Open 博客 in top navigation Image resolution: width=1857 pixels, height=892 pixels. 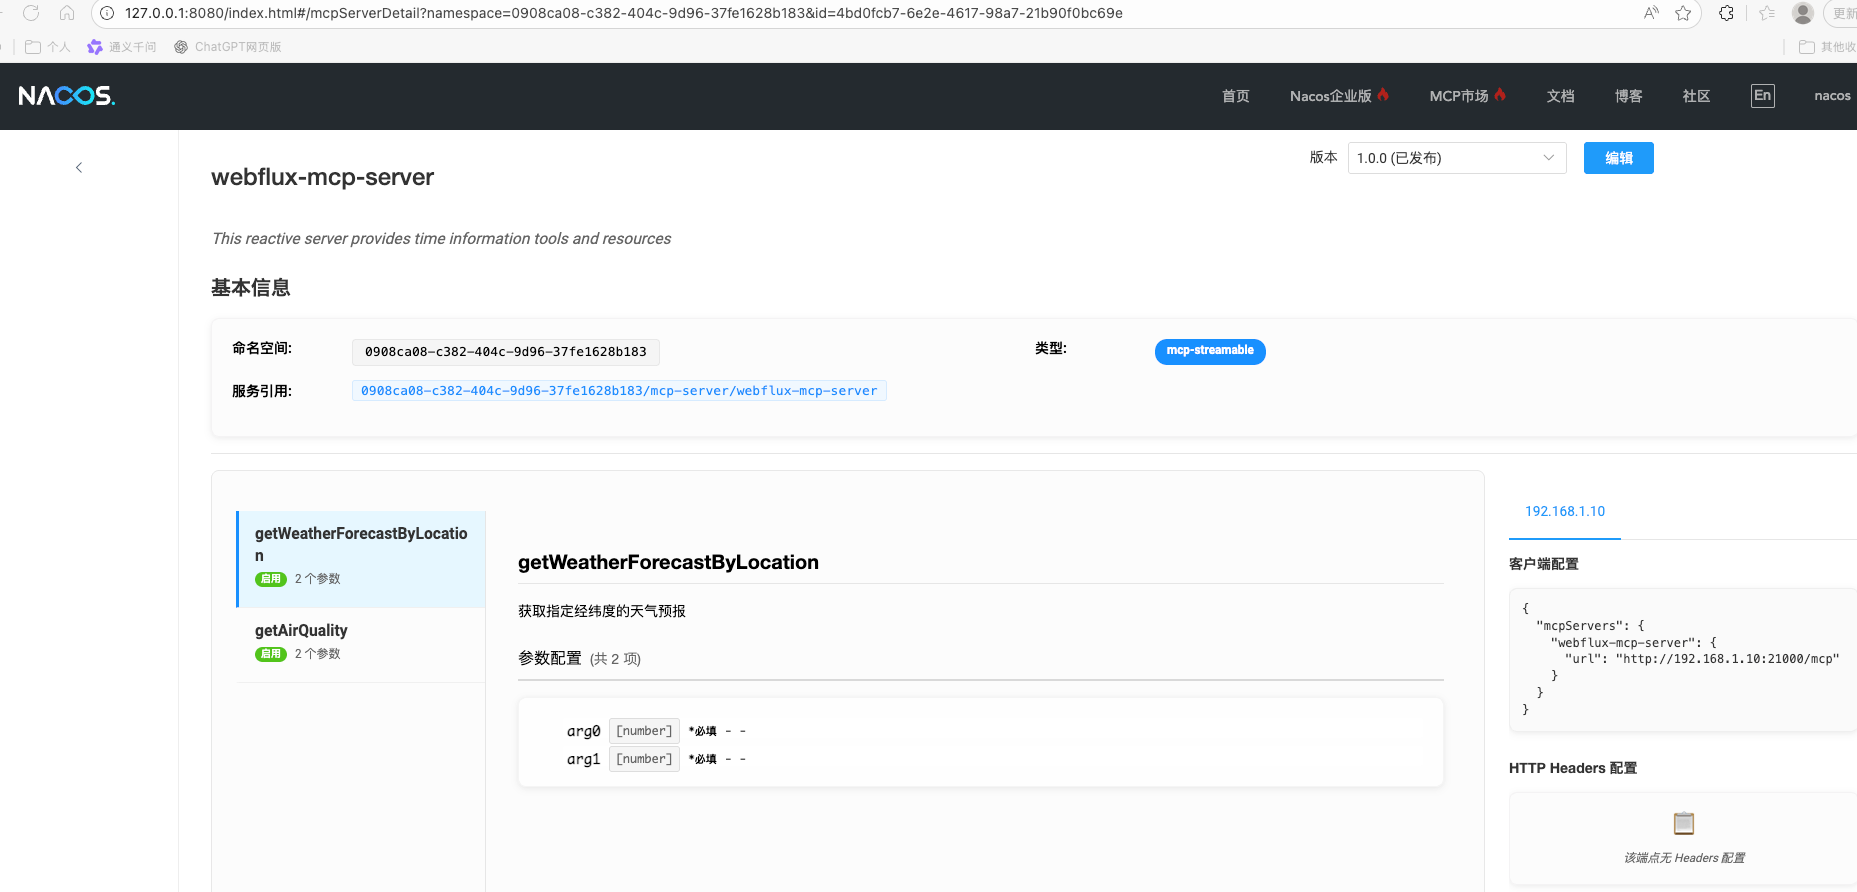pos(1629,96)
